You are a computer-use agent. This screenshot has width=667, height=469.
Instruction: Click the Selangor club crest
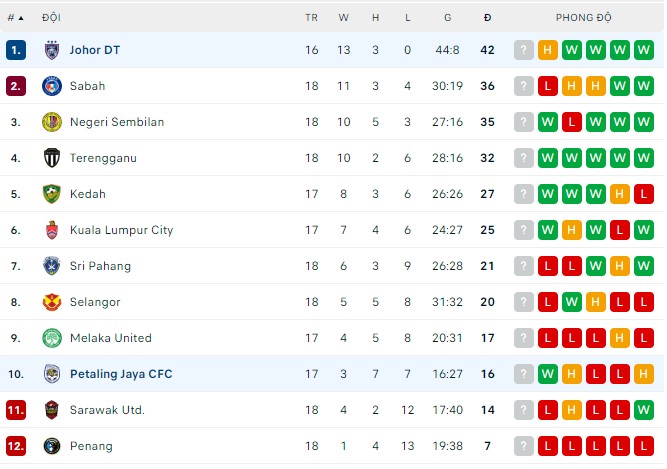(x=52, y=302)
